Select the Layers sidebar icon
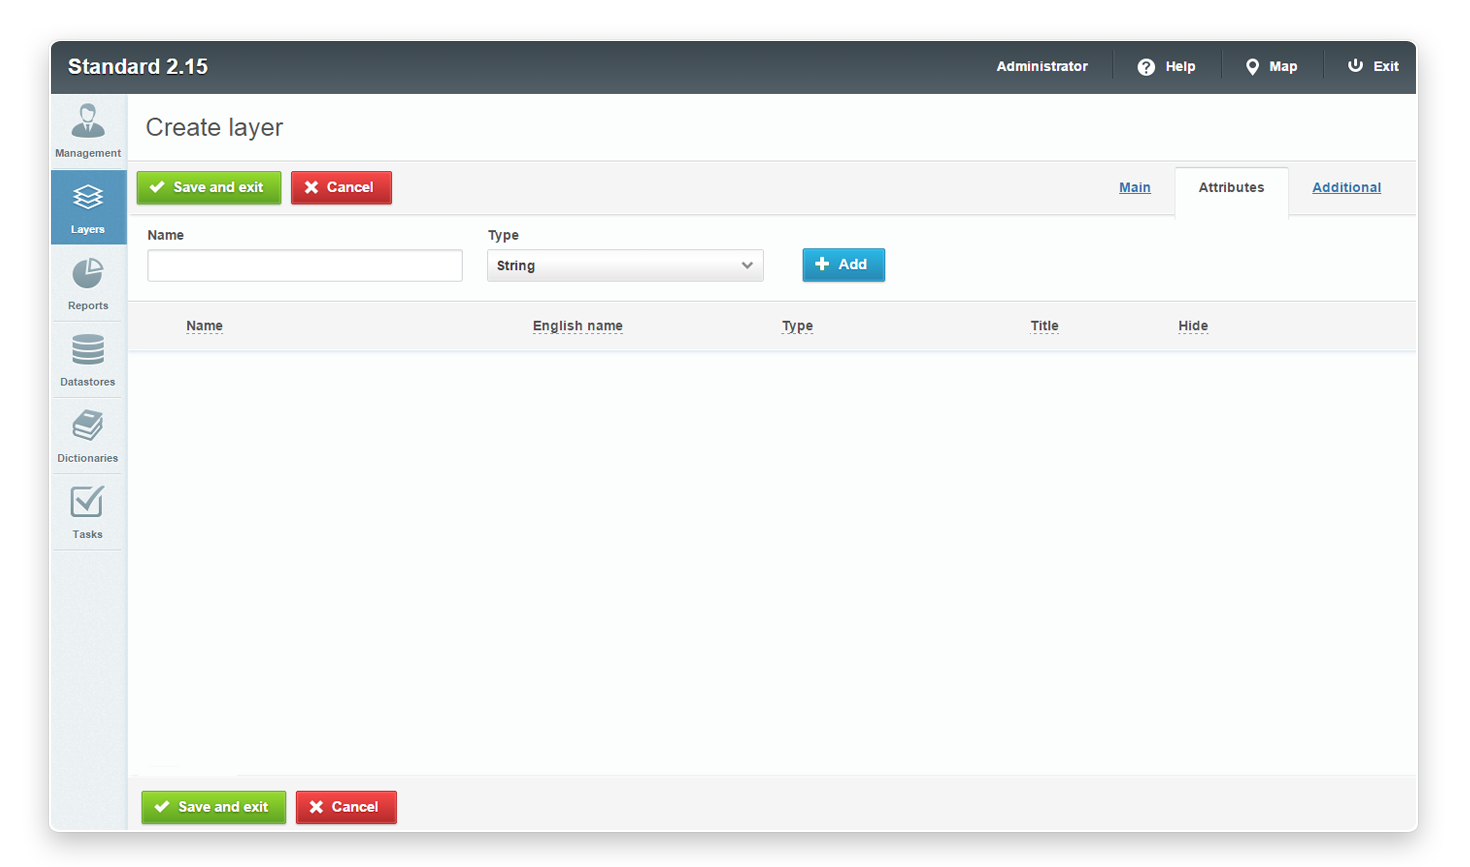The image size is (1470, 867). click(x=88, y=198)
